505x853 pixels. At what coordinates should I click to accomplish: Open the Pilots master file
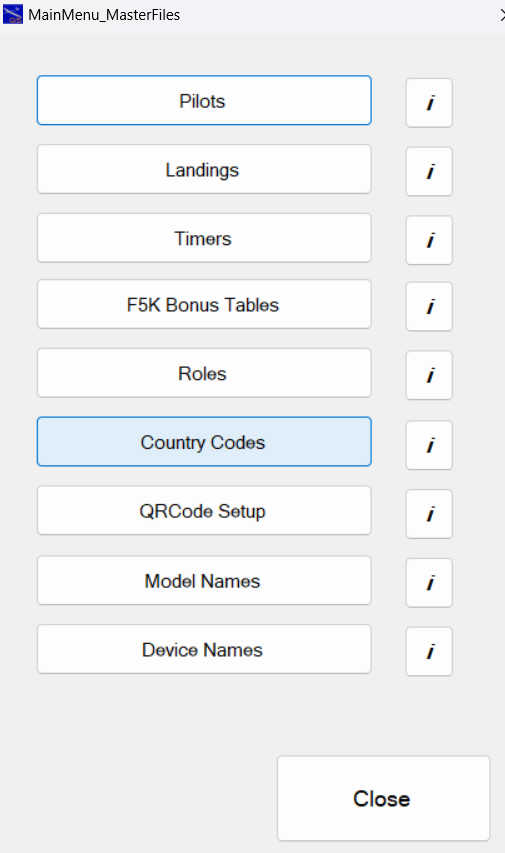coord(204,101)
